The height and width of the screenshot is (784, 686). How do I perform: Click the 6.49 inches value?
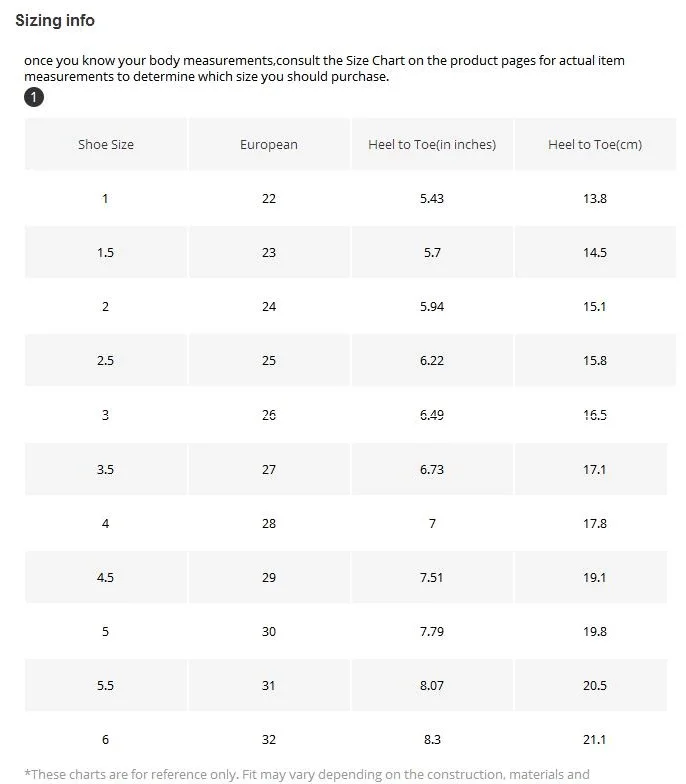tap(432, 415)
